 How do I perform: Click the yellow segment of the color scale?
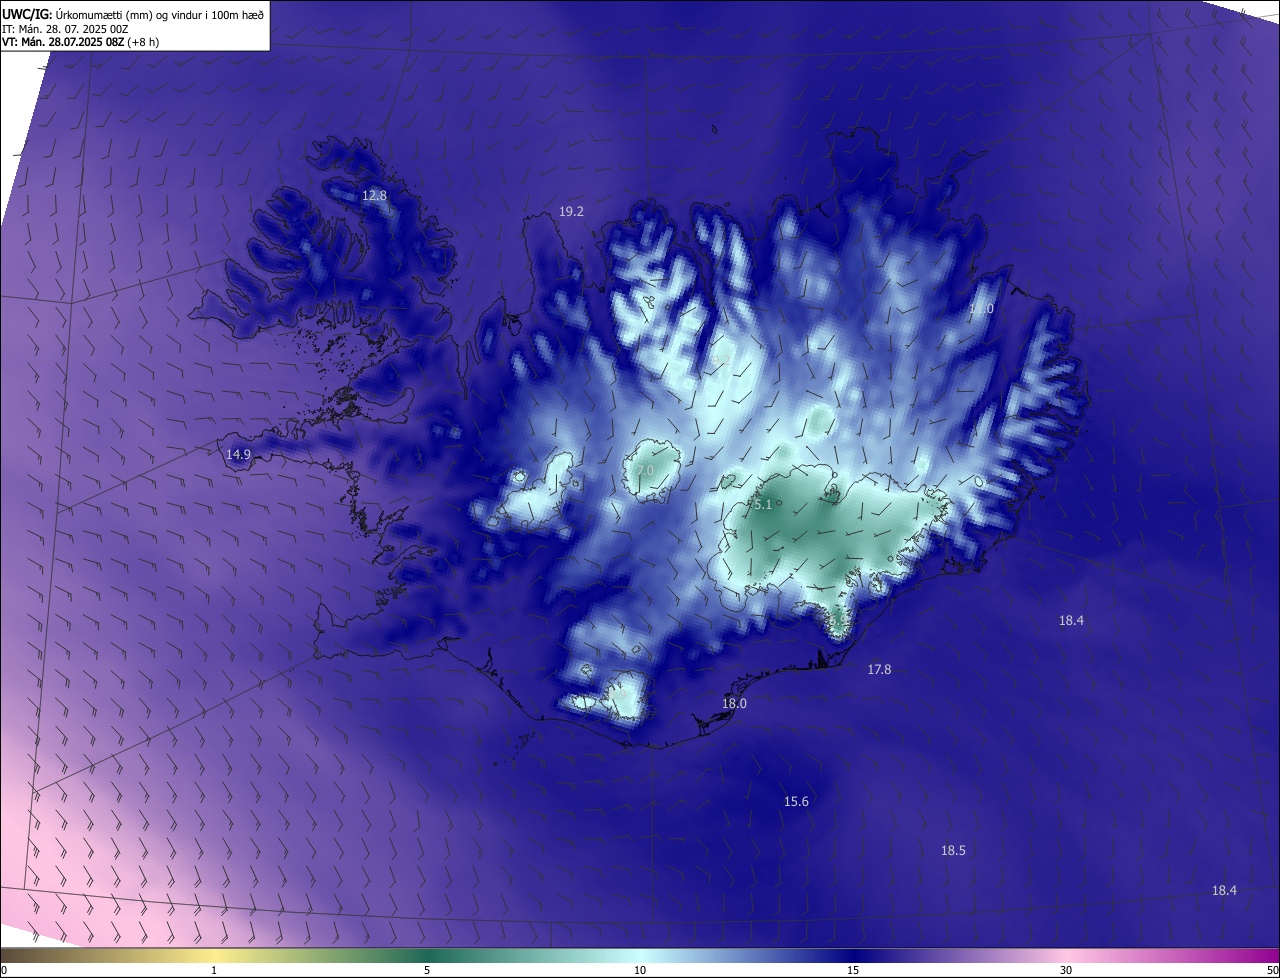click(214, 955)
